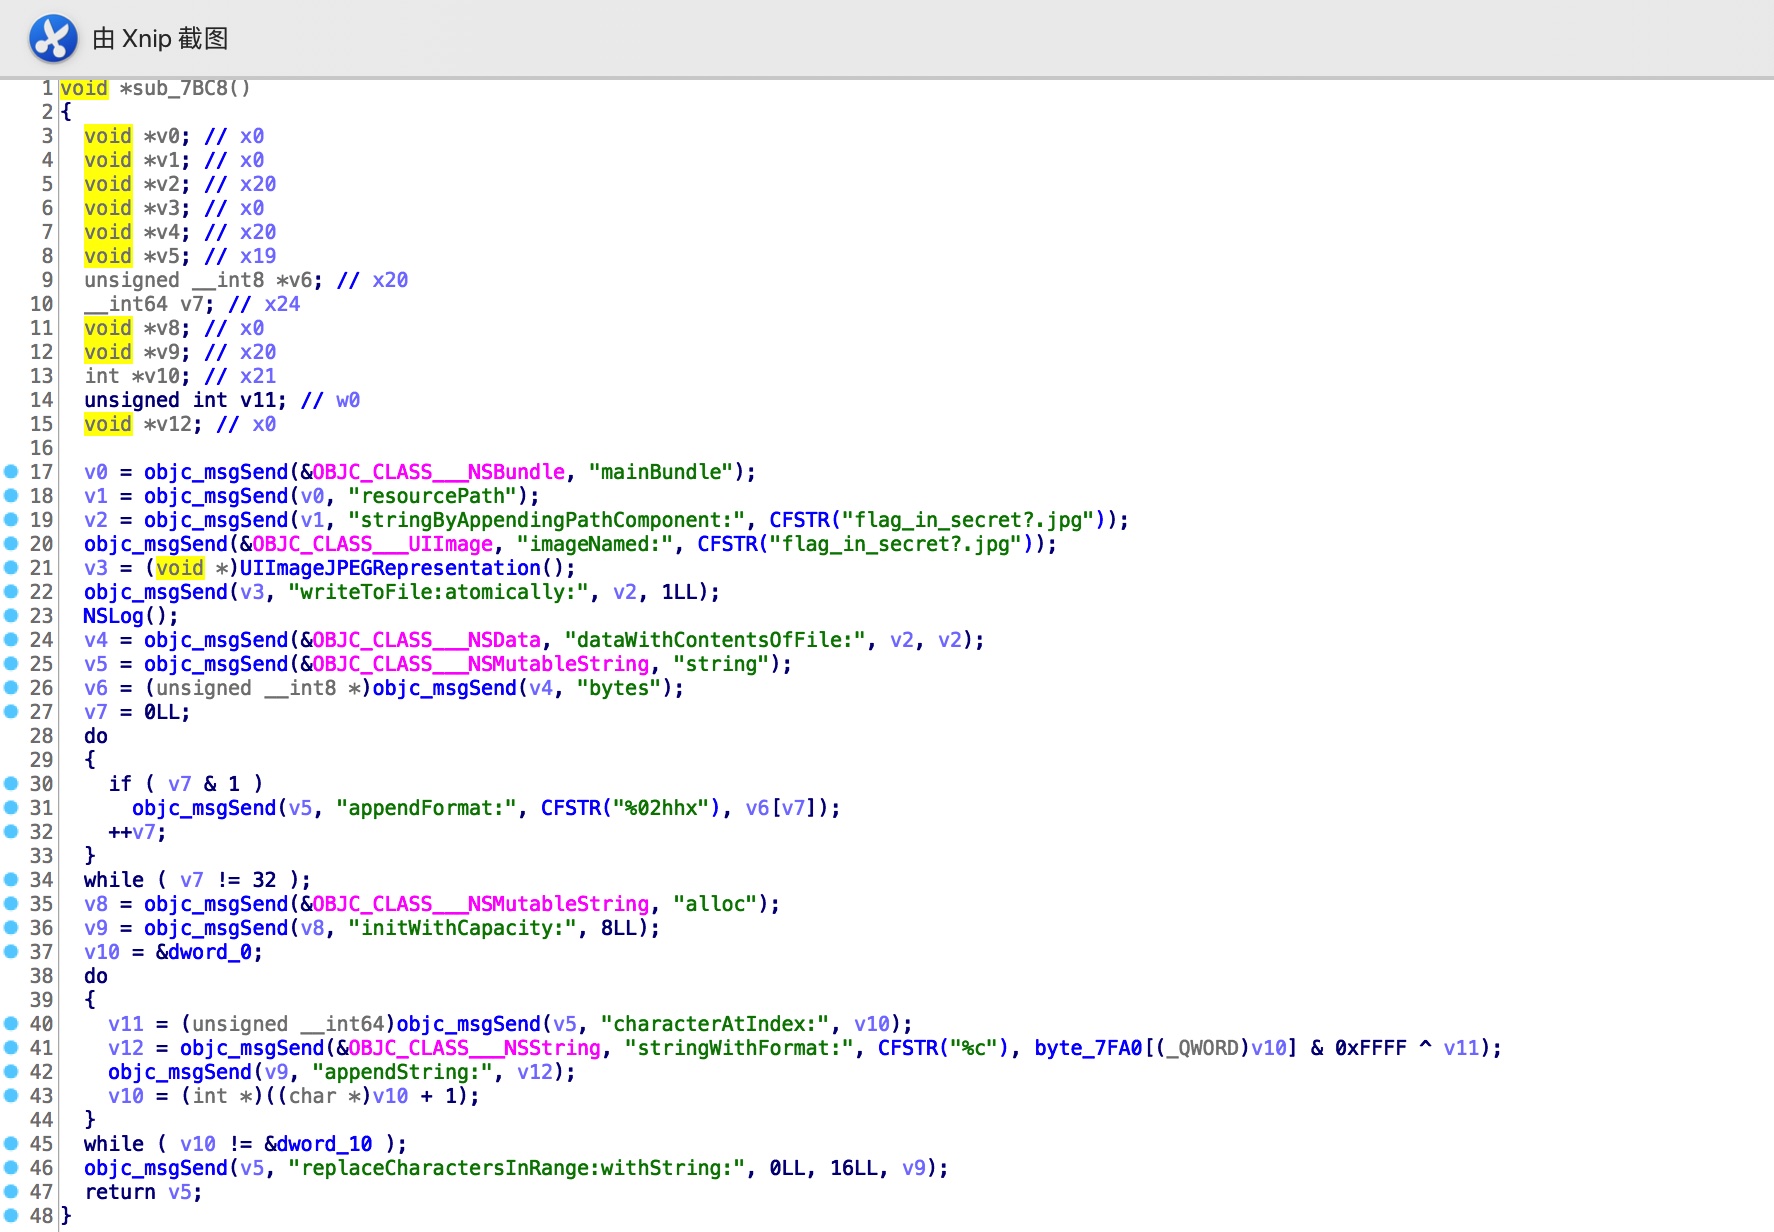Click the "writeToFile:atomically:" selector string

click(439, 592)
